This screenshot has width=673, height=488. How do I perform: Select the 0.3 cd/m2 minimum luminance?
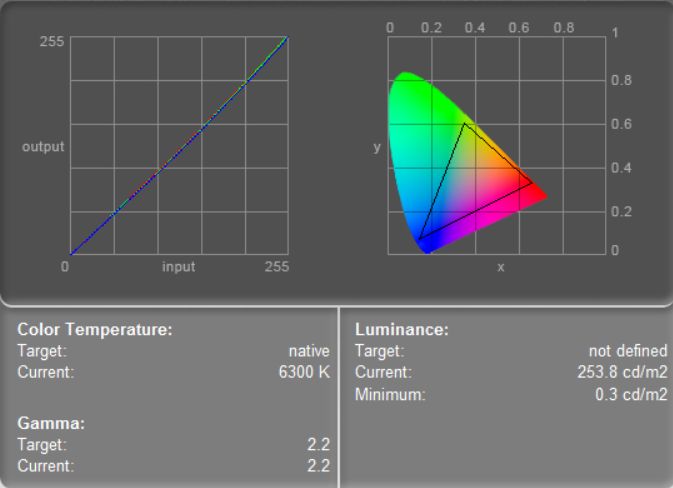(x=631, y=394)
